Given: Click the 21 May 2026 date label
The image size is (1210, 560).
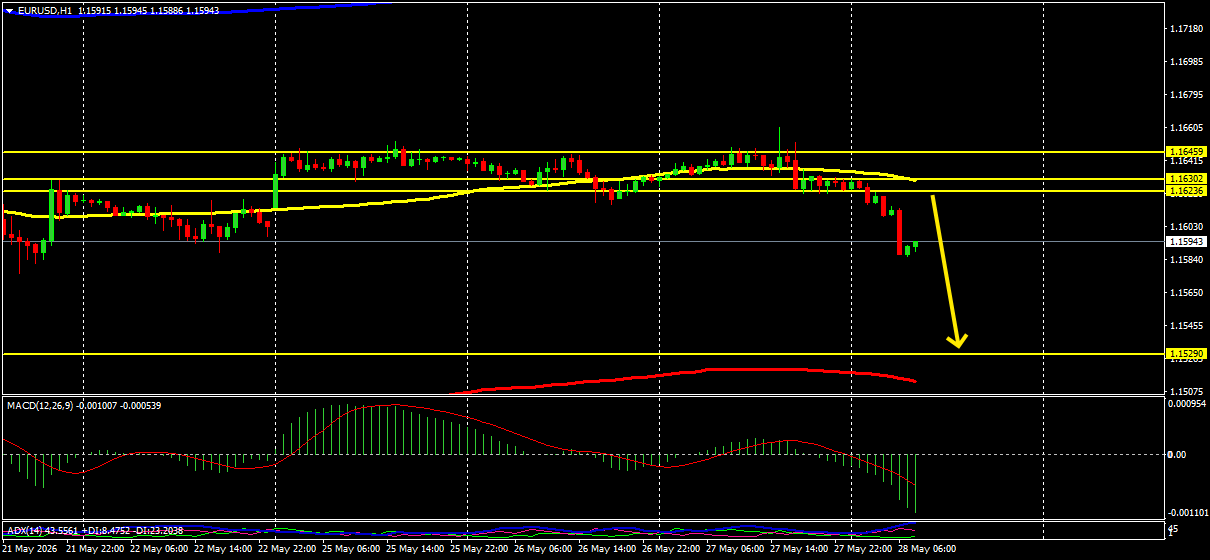Looking at the screenshot, I should 30,550.
